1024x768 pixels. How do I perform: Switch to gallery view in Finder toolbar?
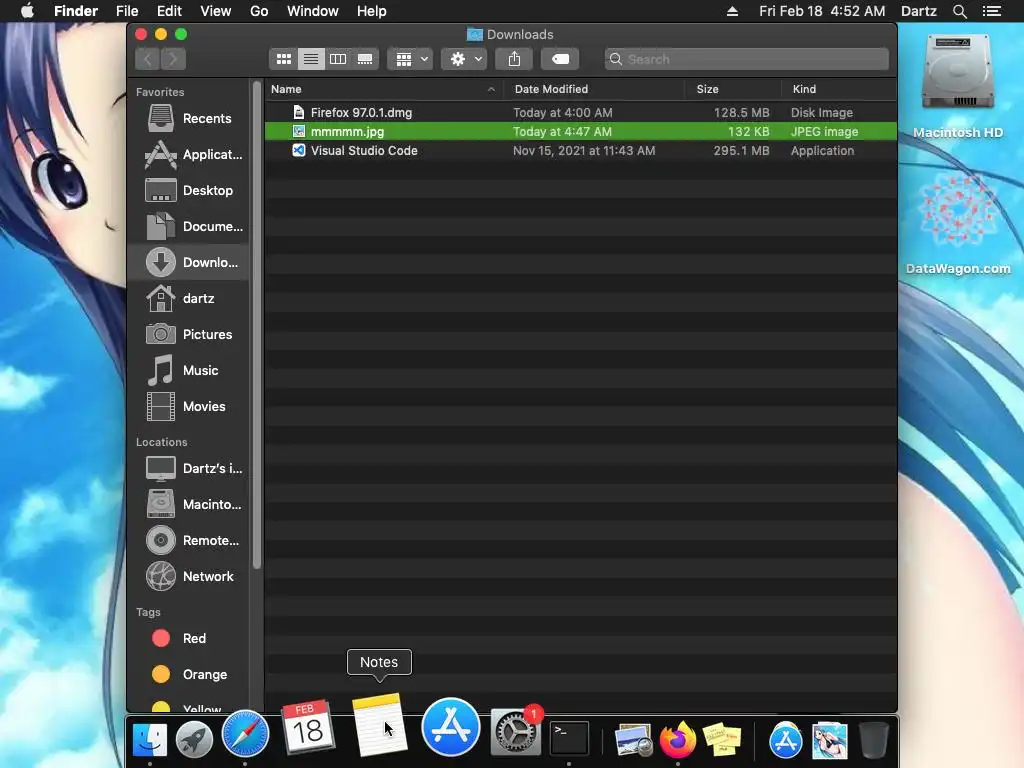[365, 59]
